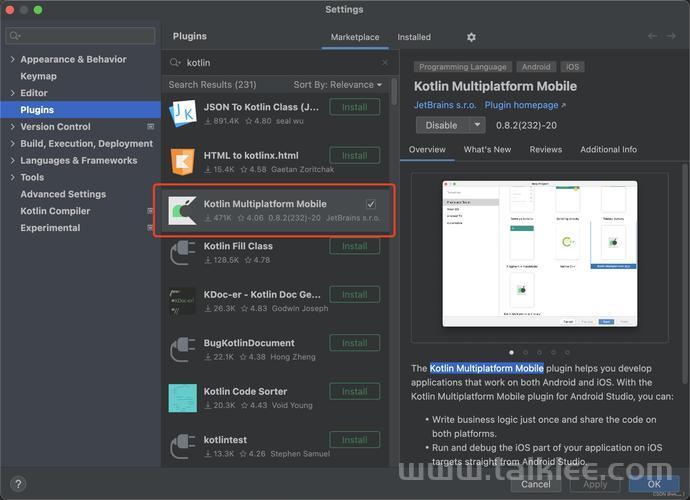Image resolution: width=690 pixels, height=500 pixels.
Task: Select Experimental in the sidebar
Action: click(x=50, y=228)
